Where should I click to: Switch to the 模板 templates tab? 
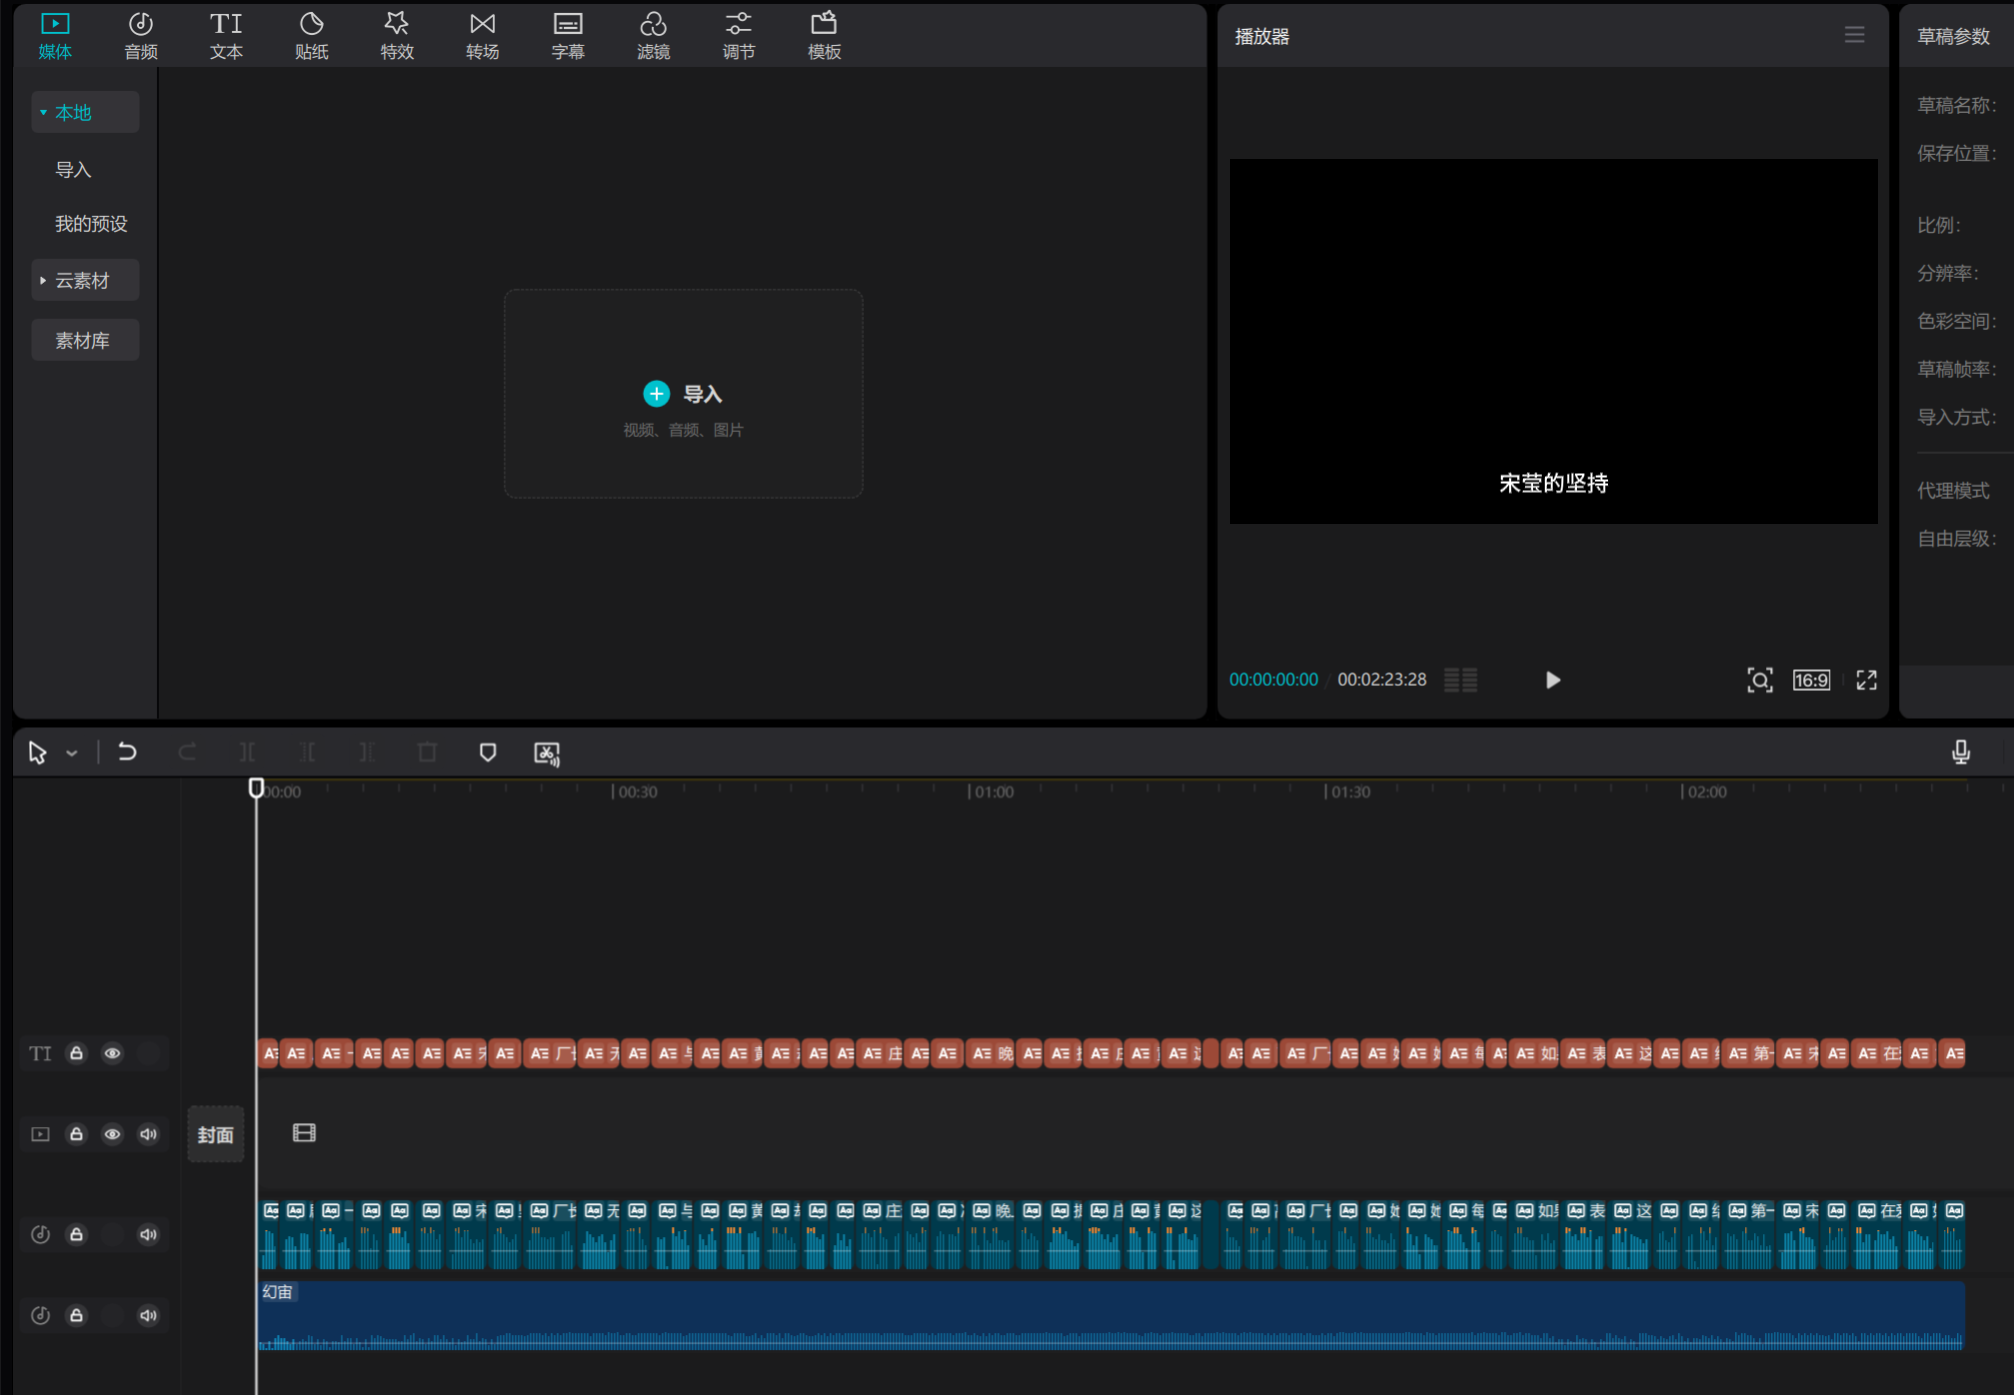coord(824,35)
